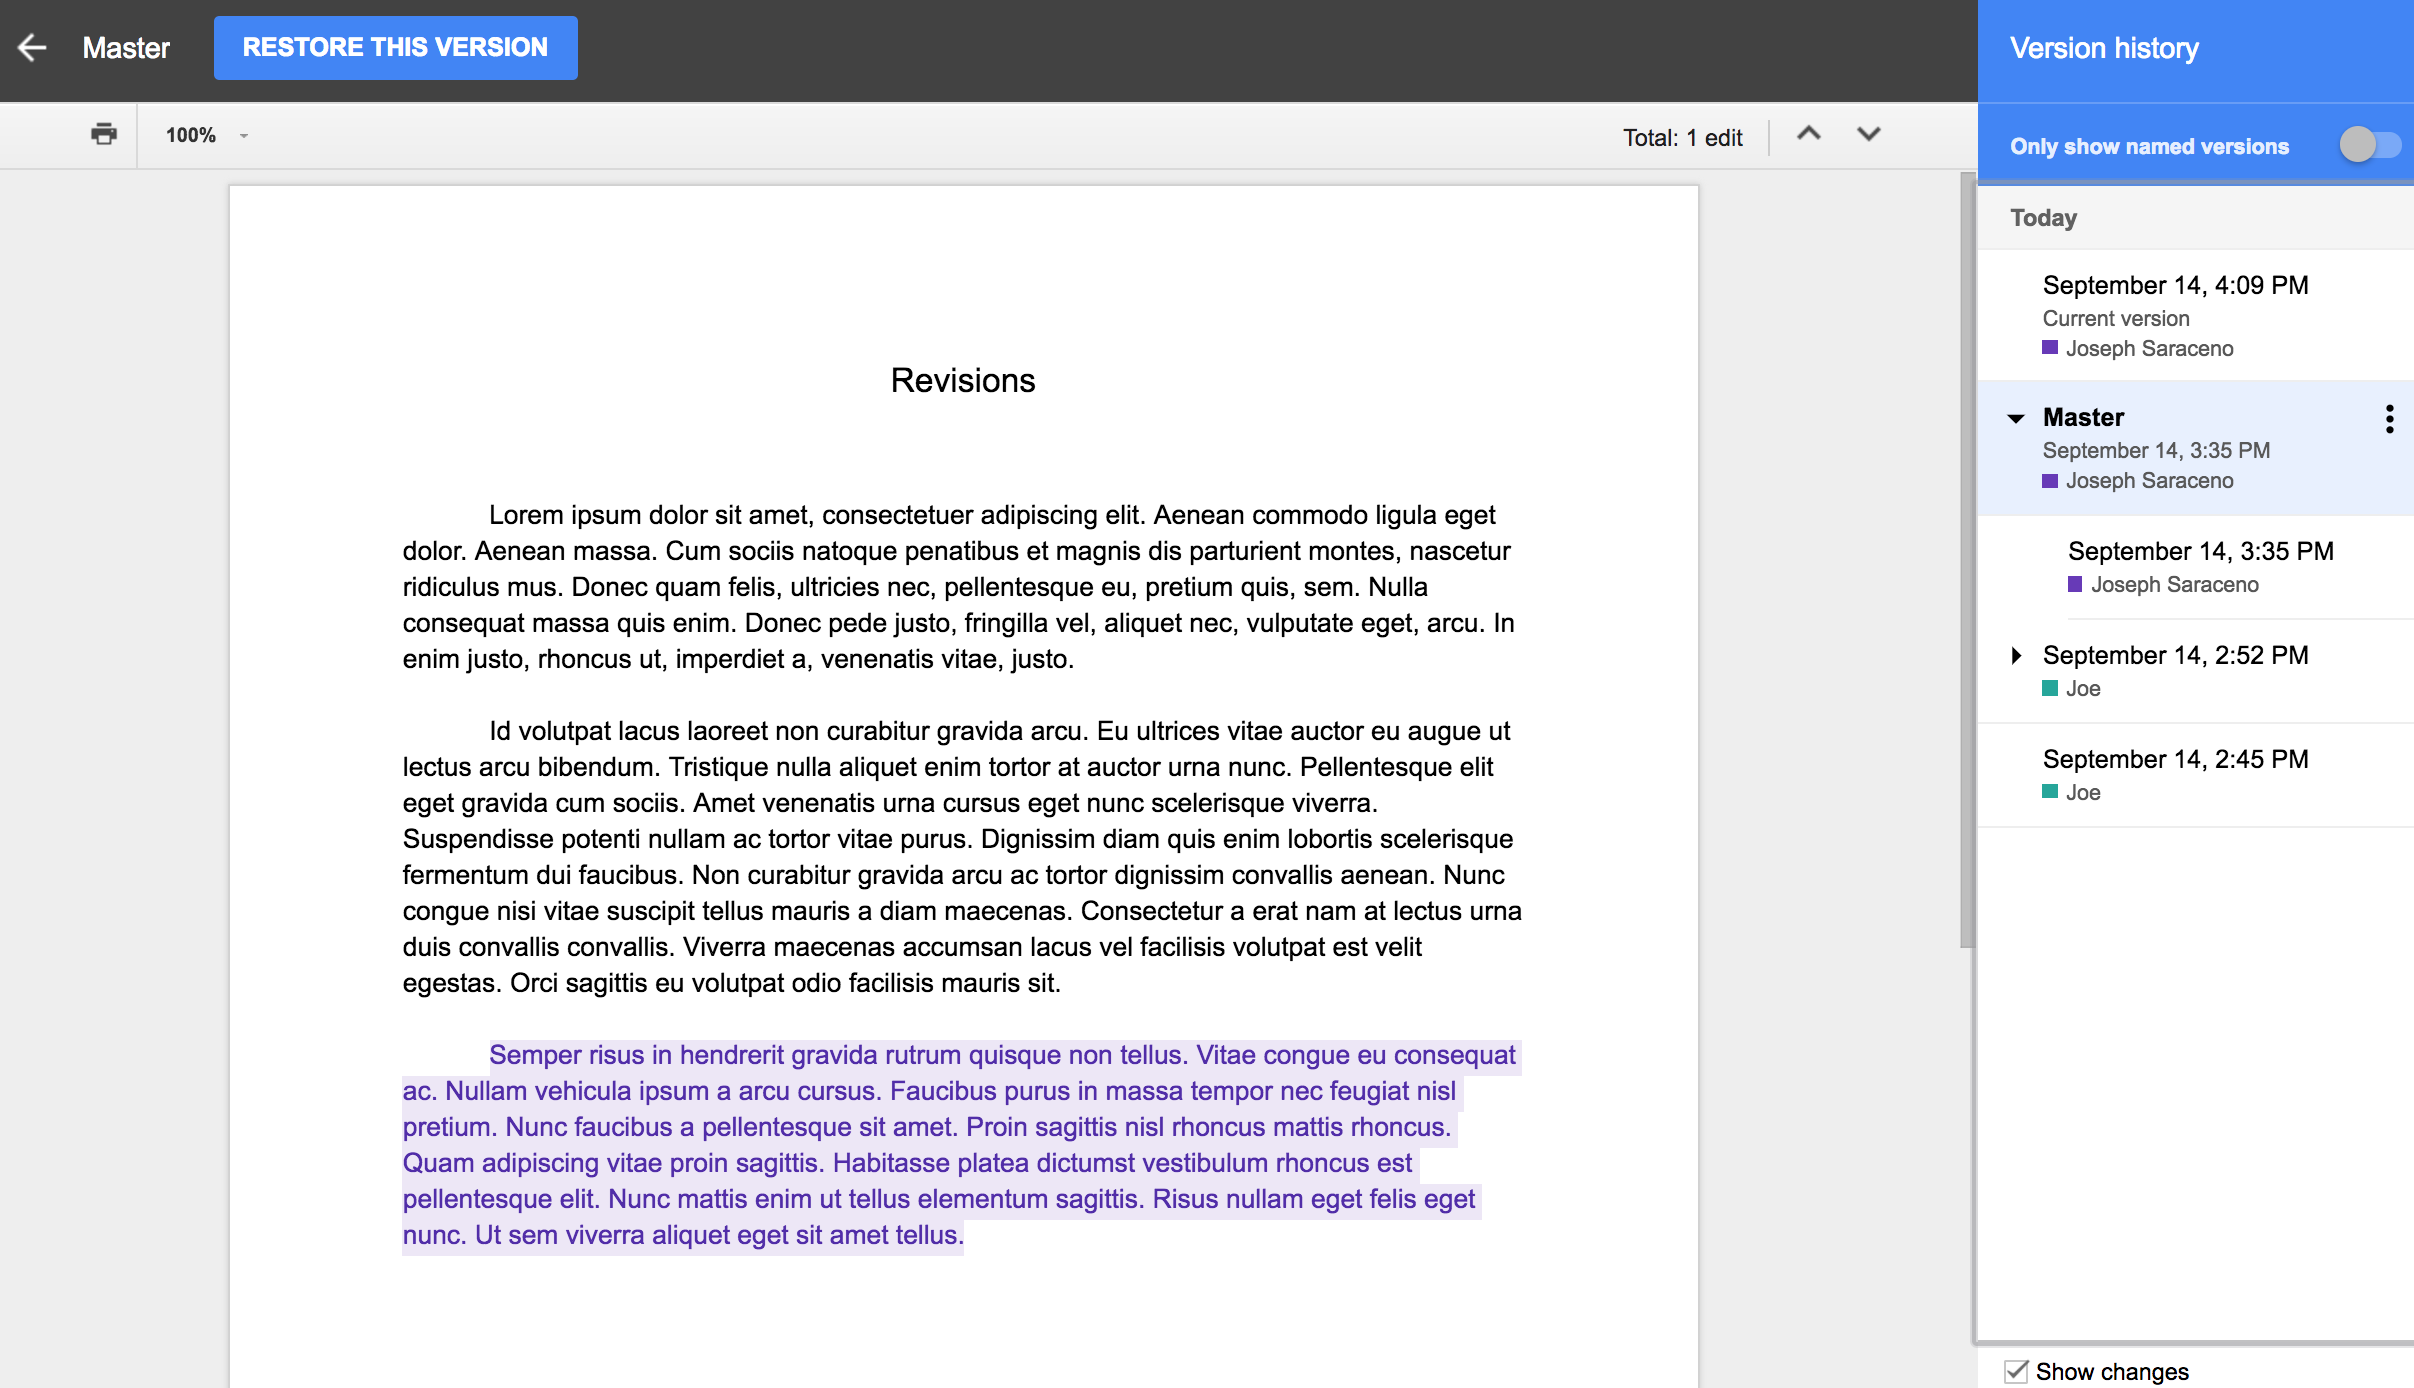This screenshot has height=1388, width=2414.
Task: Click the back arrow icon
Action: point(33,47)
